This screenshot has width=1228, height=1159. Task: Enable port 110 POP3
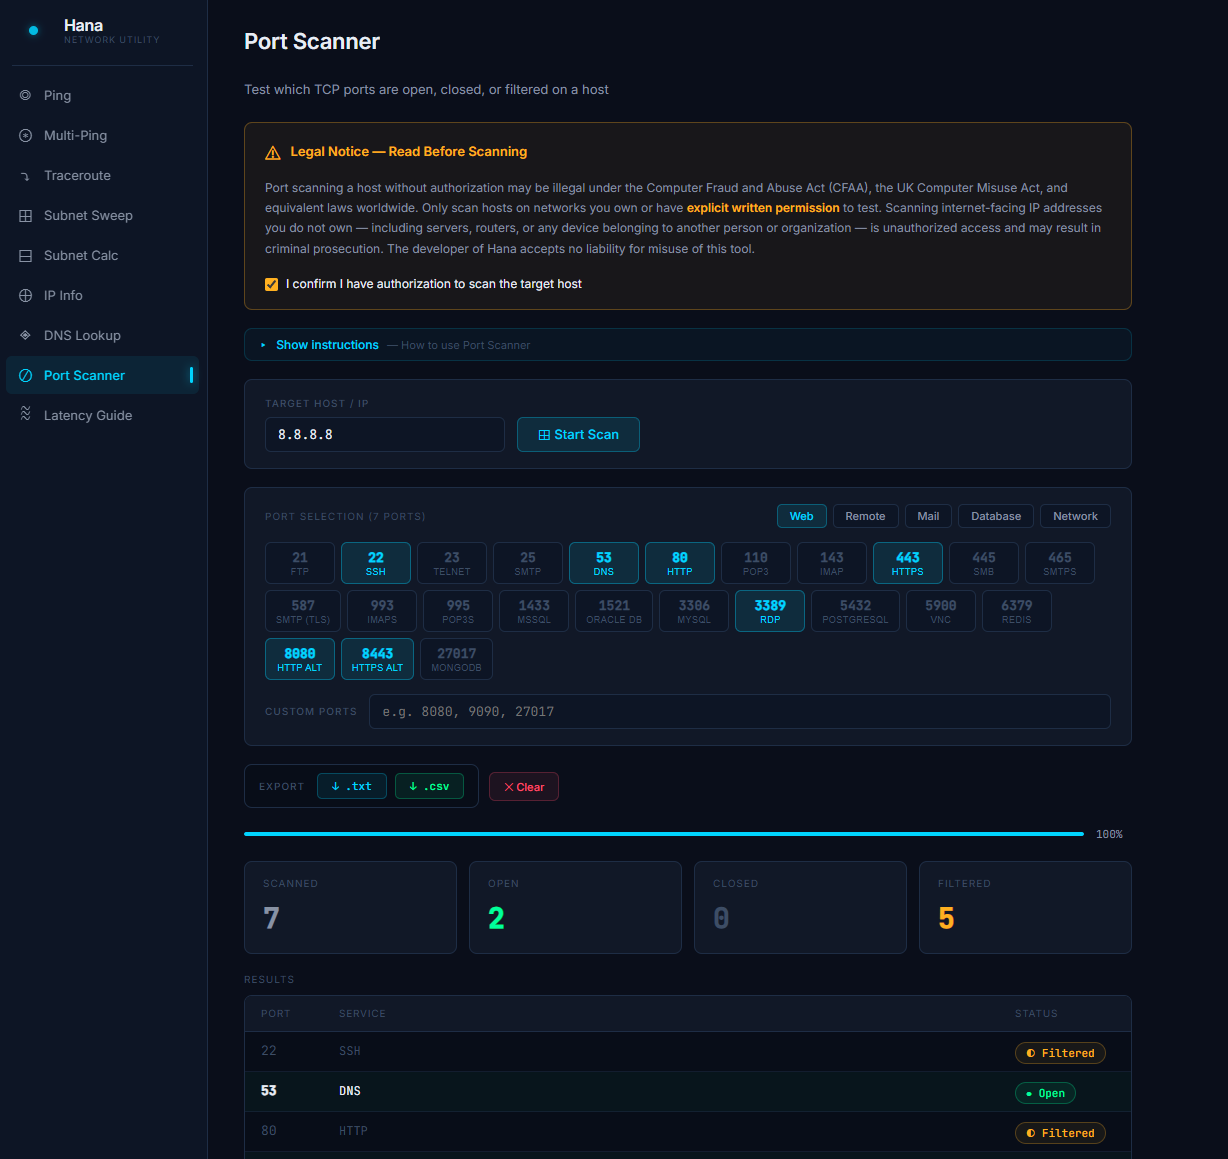(x=756, y=563)
